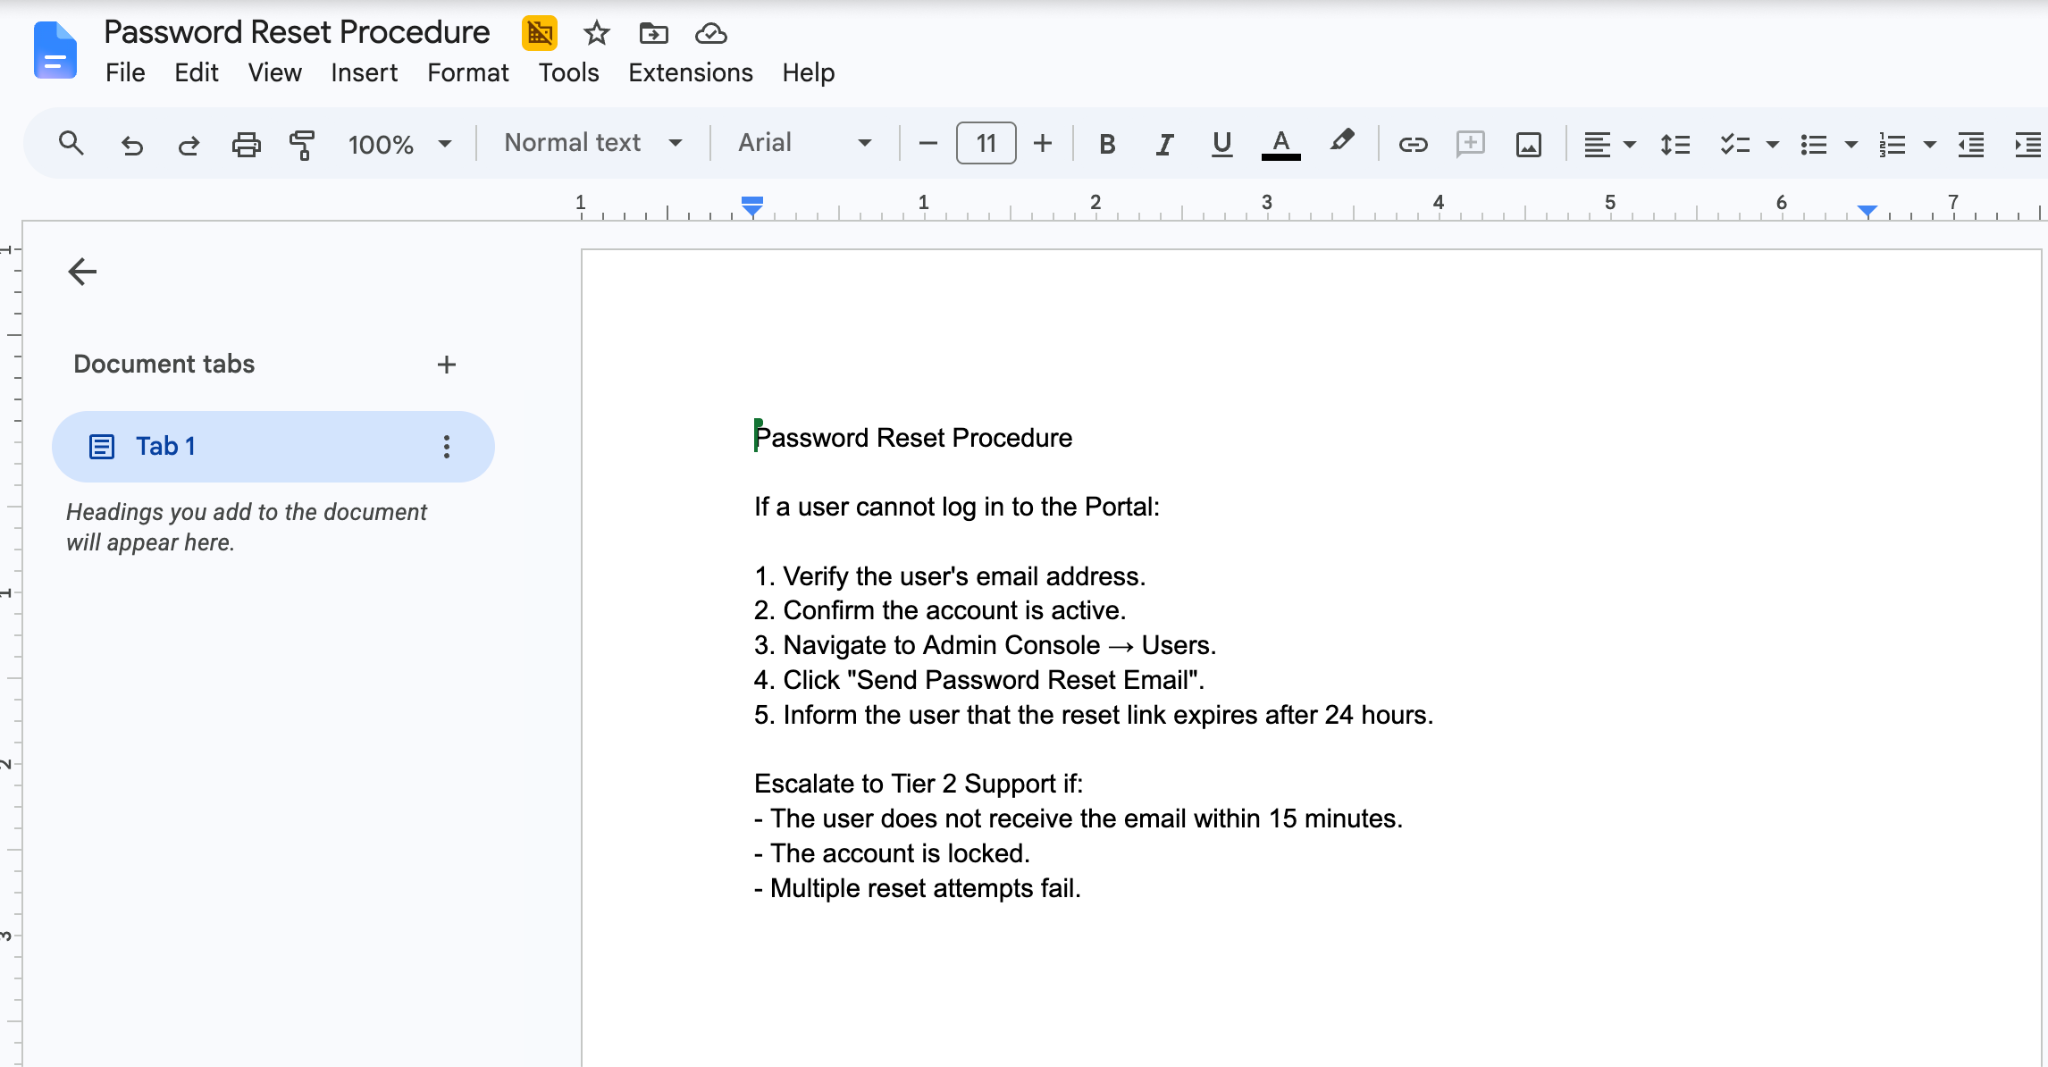Increase font size with plus button
The width and height of the screenshot is (2048, 1067).
[x=1043, y=143]
